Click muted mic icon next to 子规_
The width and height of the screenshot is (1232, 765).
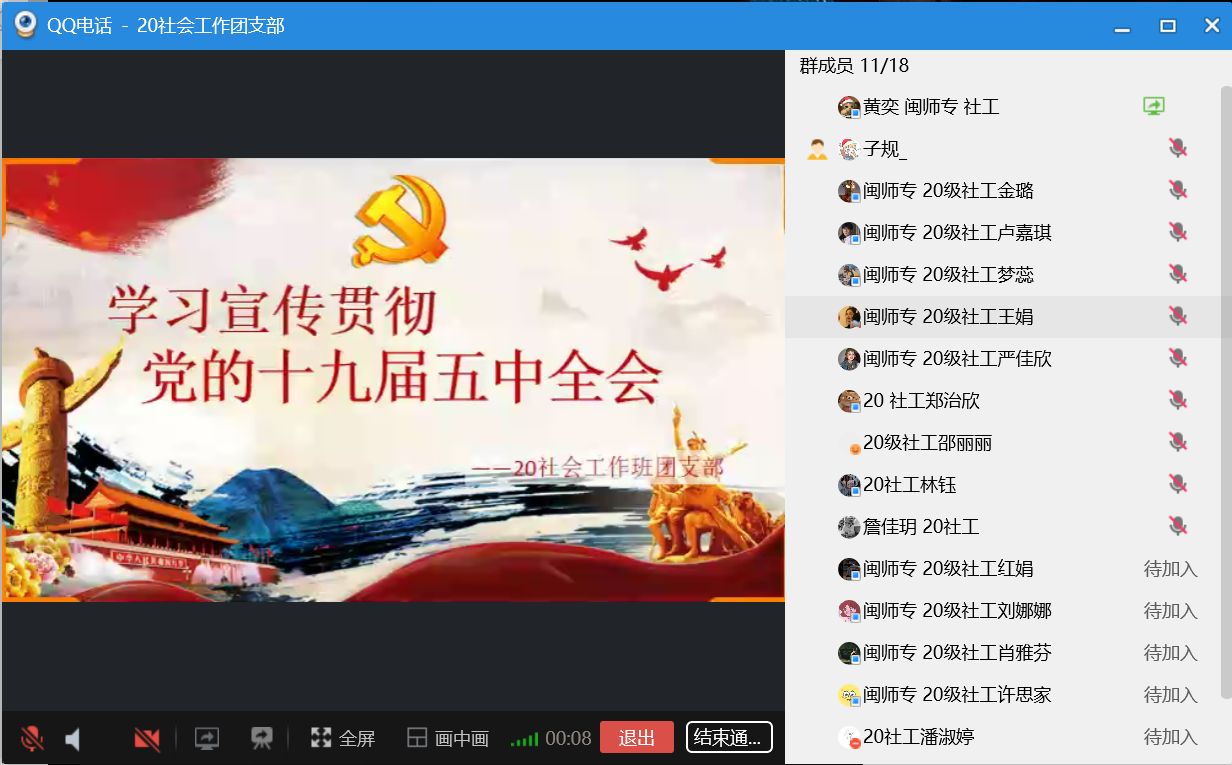point(1178,149)
